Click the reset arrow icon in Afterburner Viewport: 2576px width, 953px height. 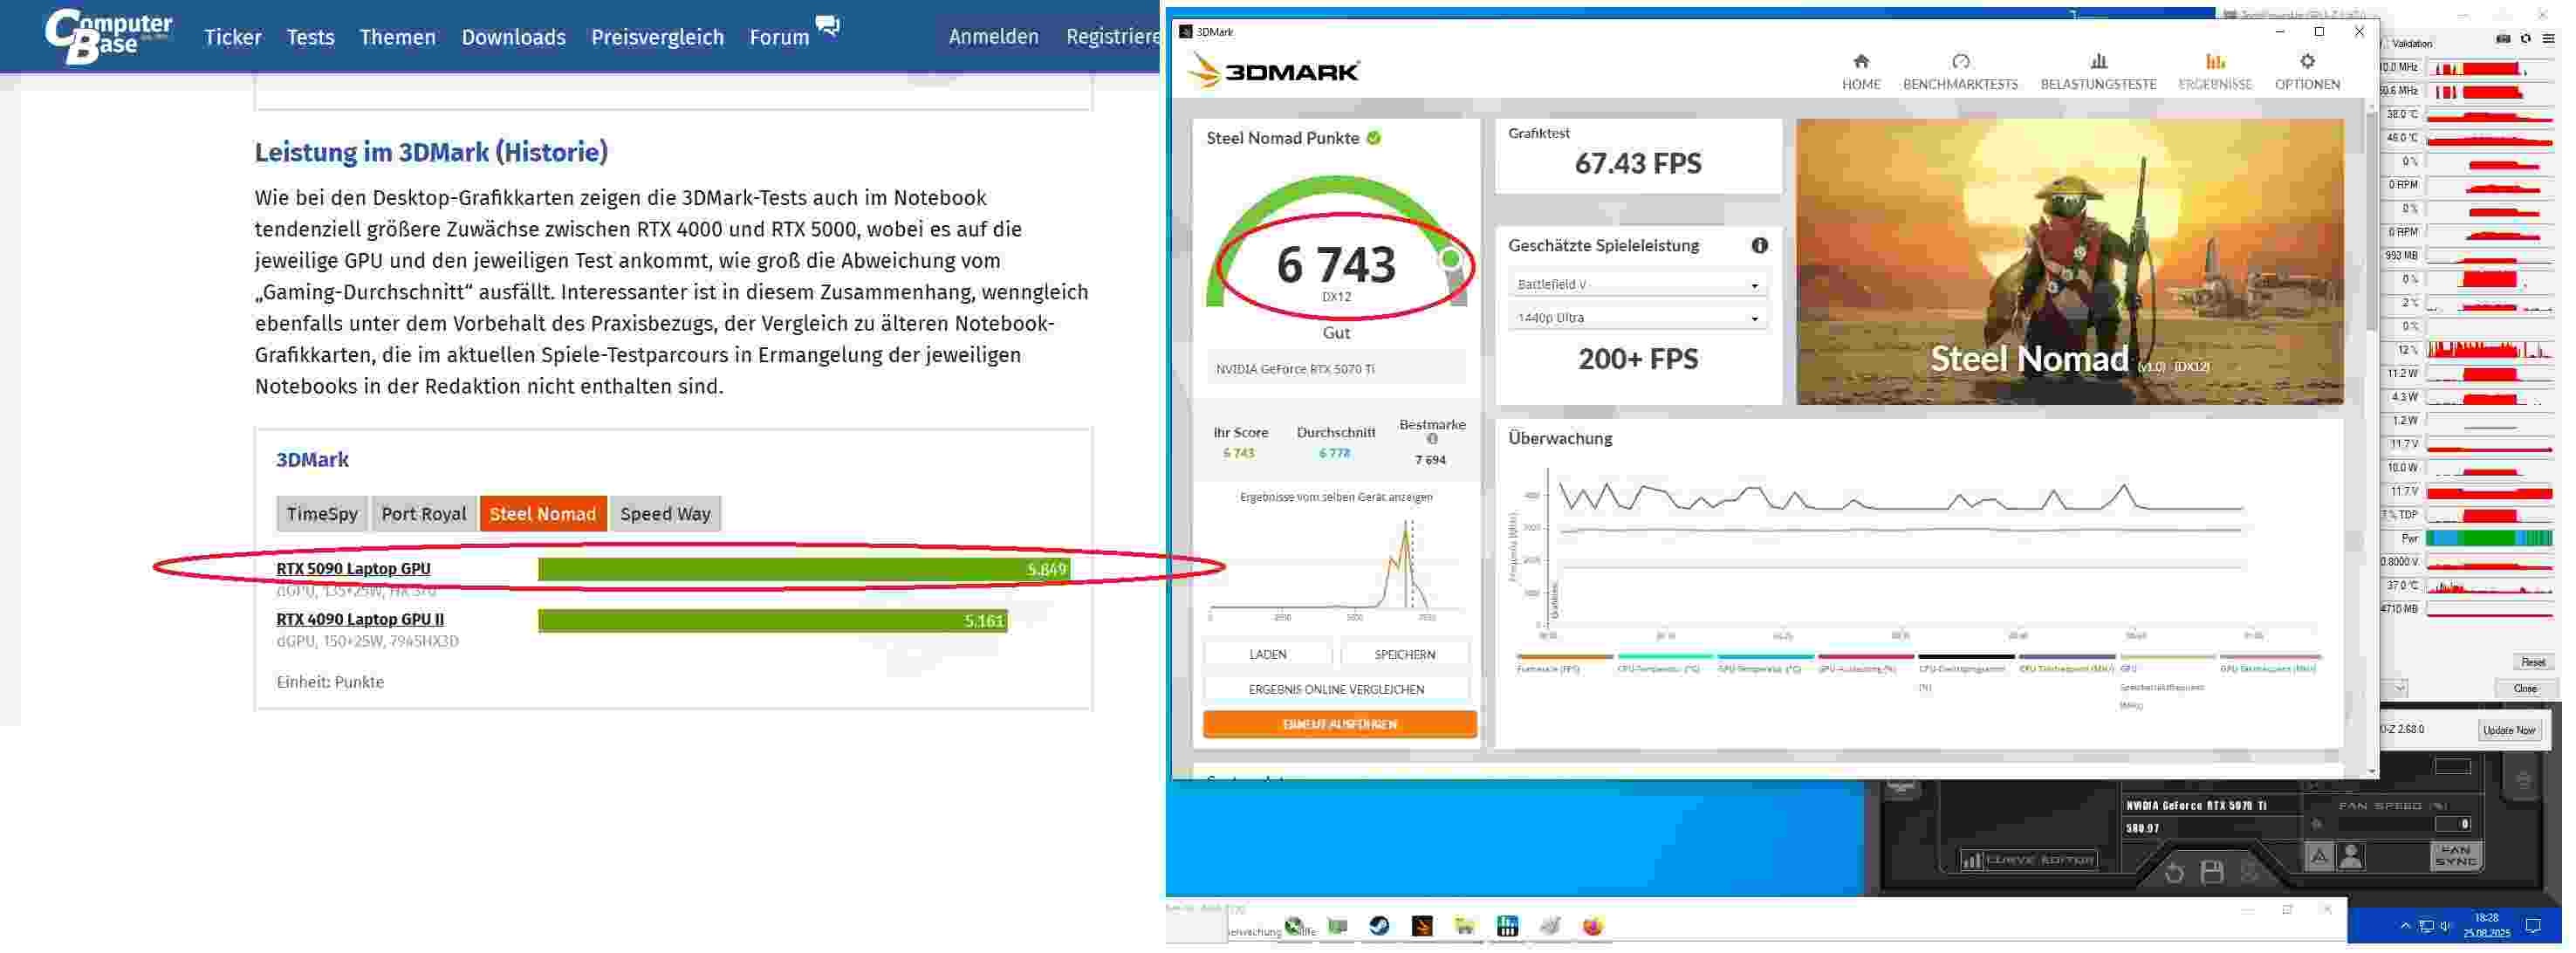pos(2173,872)
